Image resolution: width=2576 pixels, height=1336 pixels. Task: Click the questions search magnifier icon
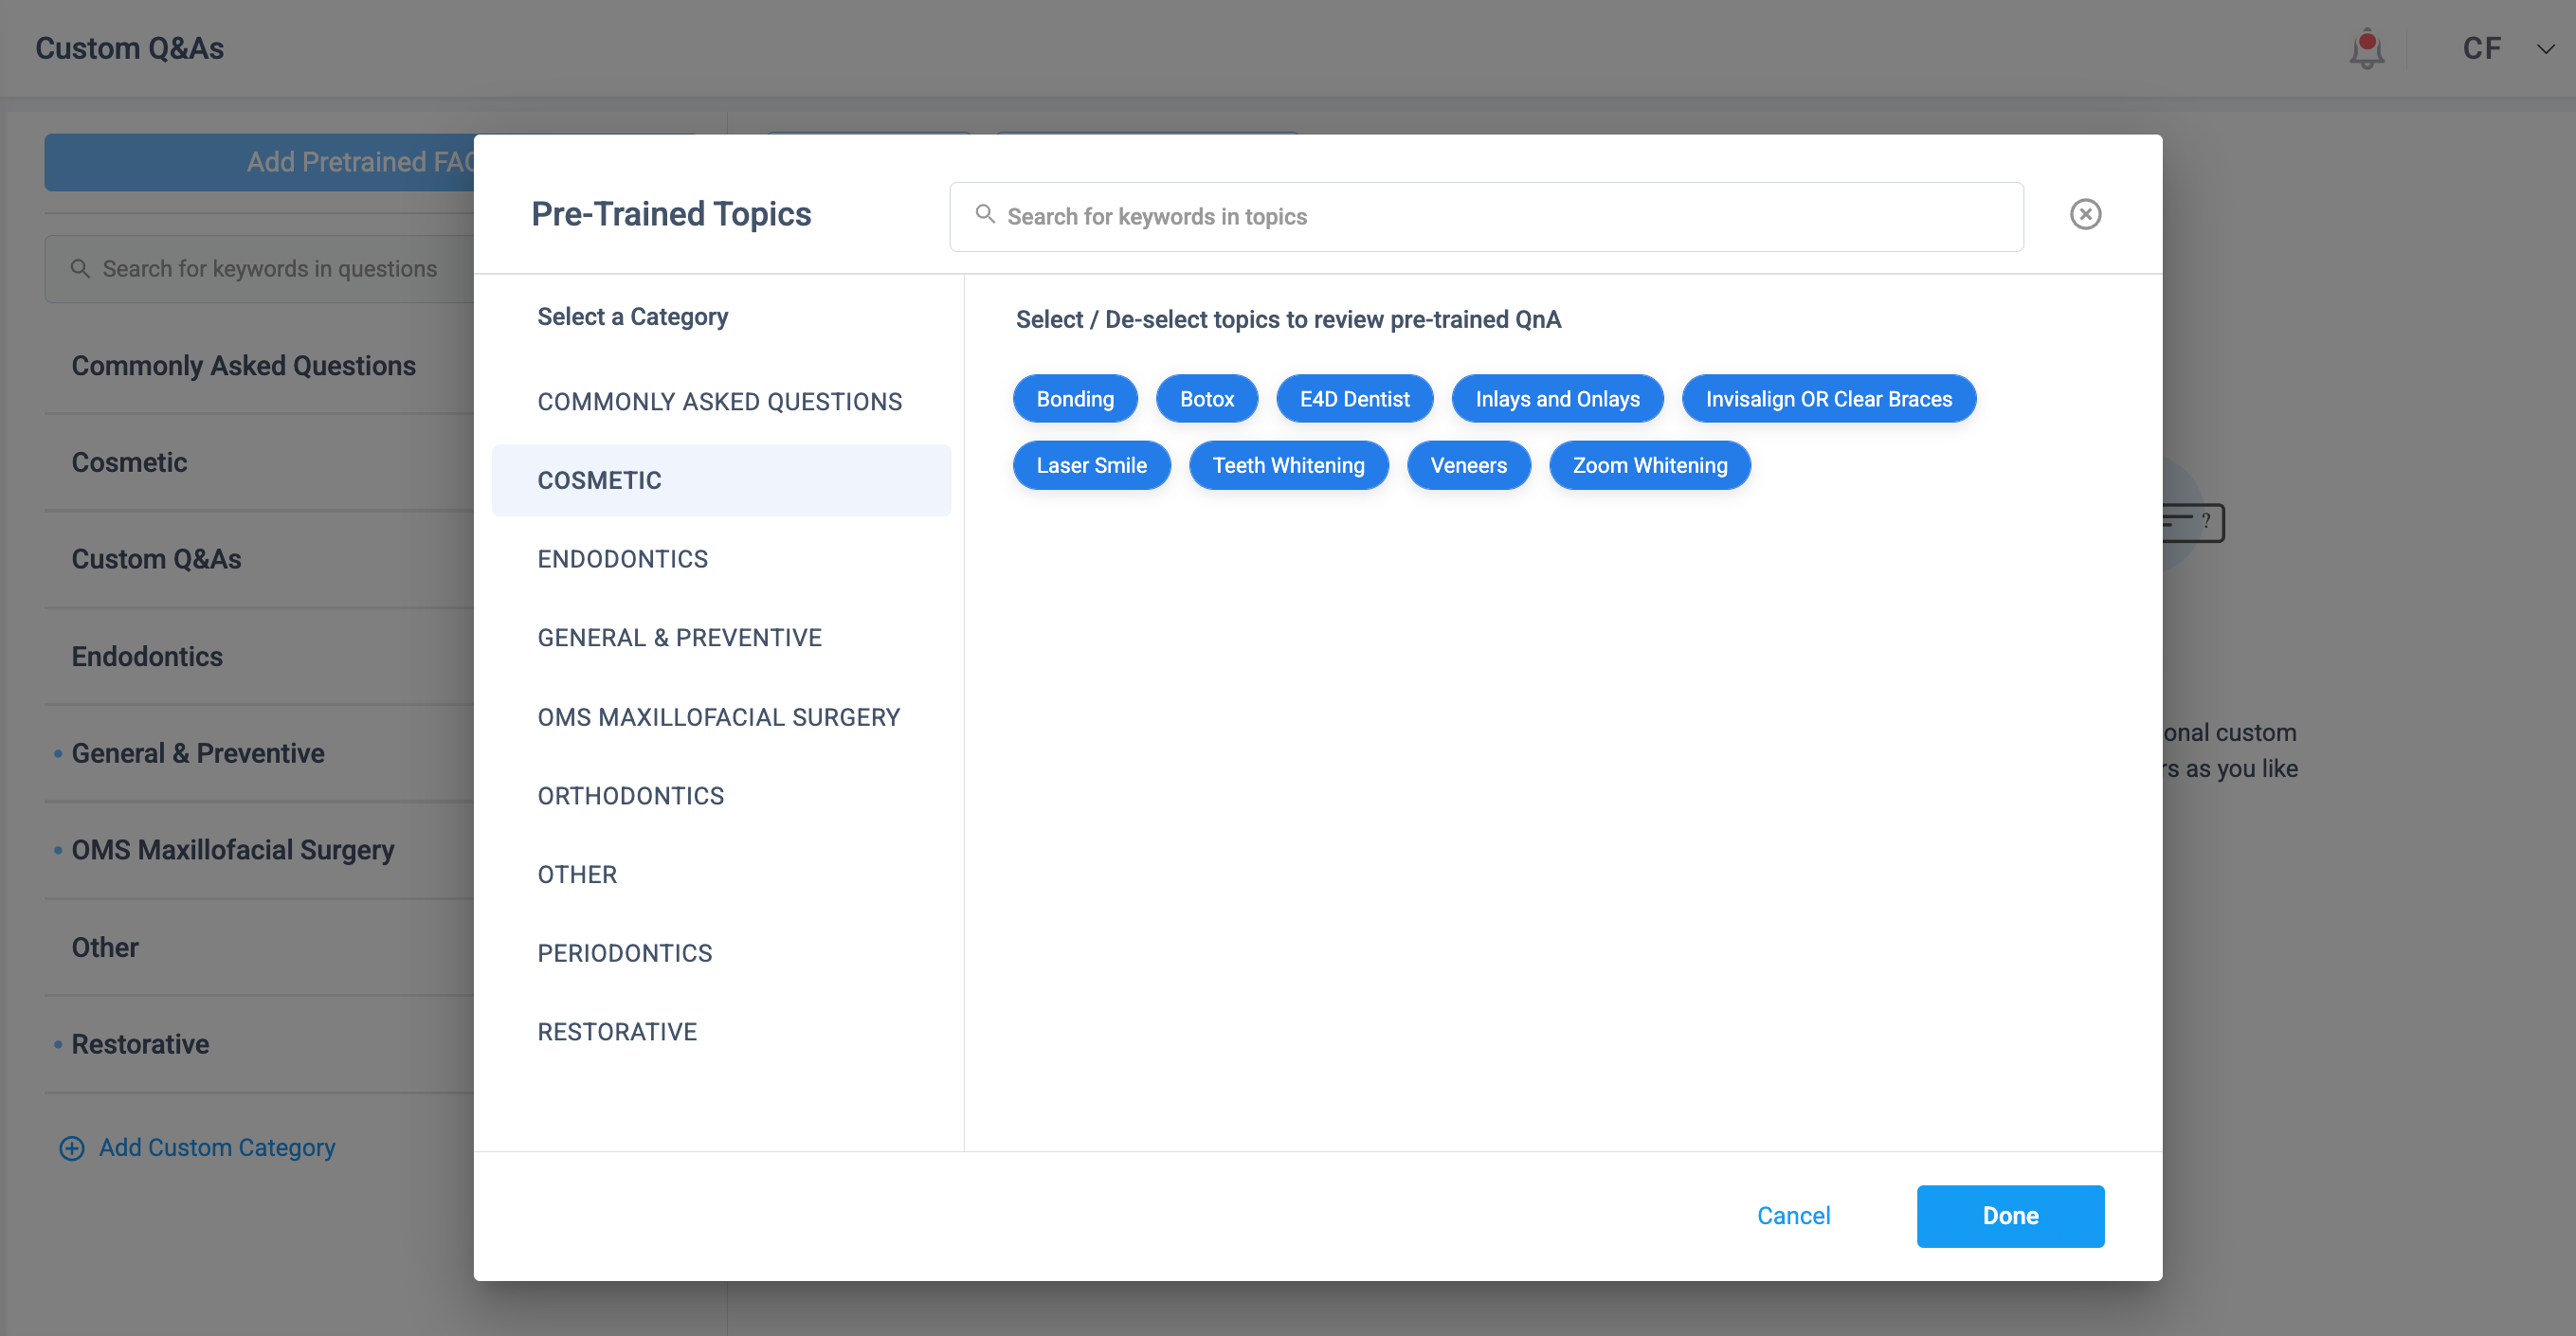click(x=80, y=269)
